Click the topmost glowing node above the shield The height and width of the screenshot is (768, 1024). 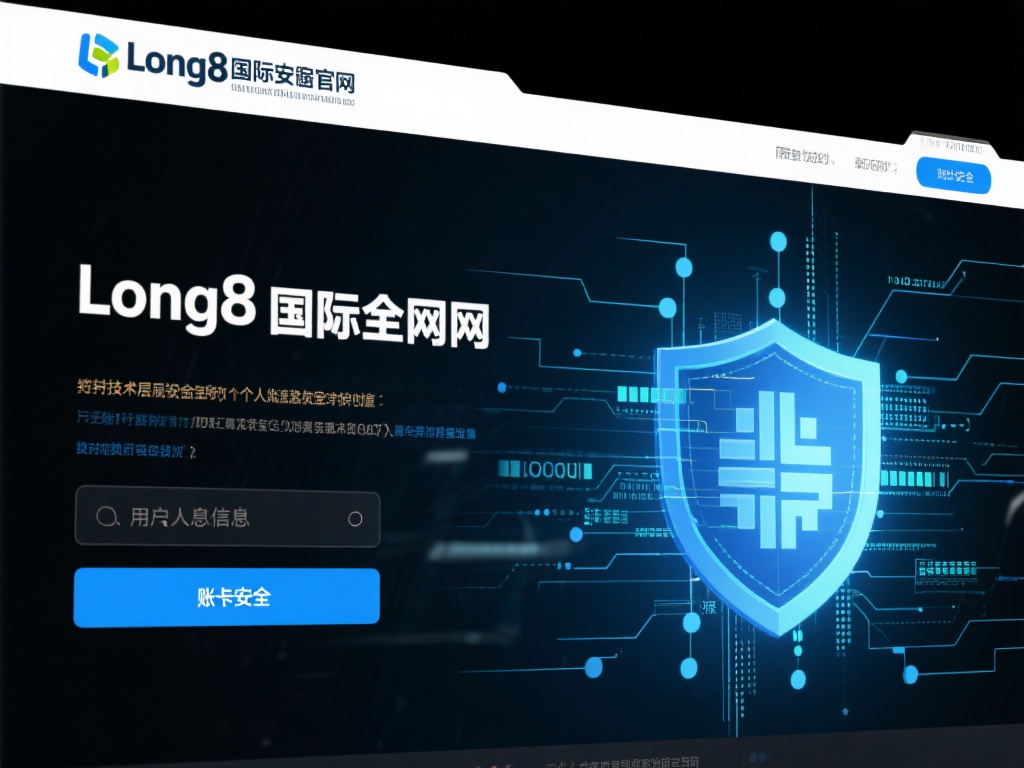click(778, 242)
